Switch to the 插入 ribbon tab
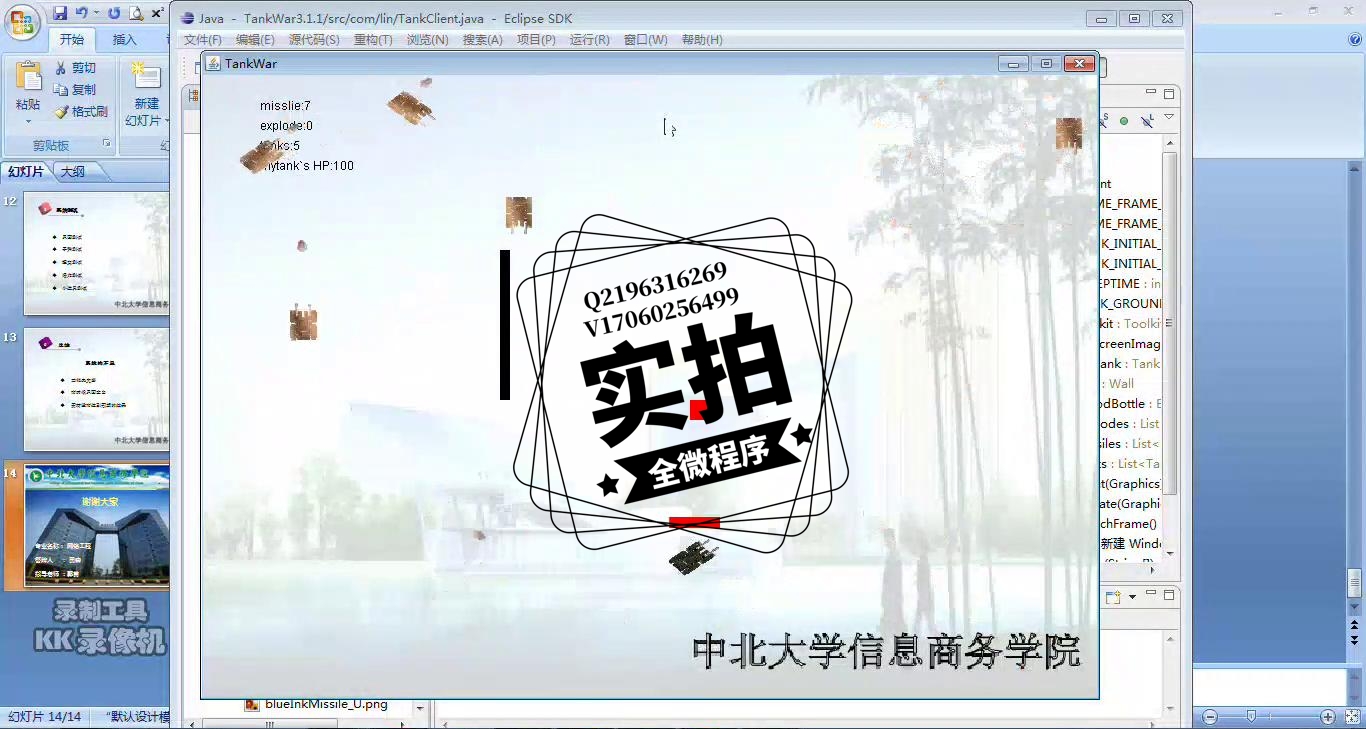Viewport: 1366px width, 729px height. tap(125, 40)
